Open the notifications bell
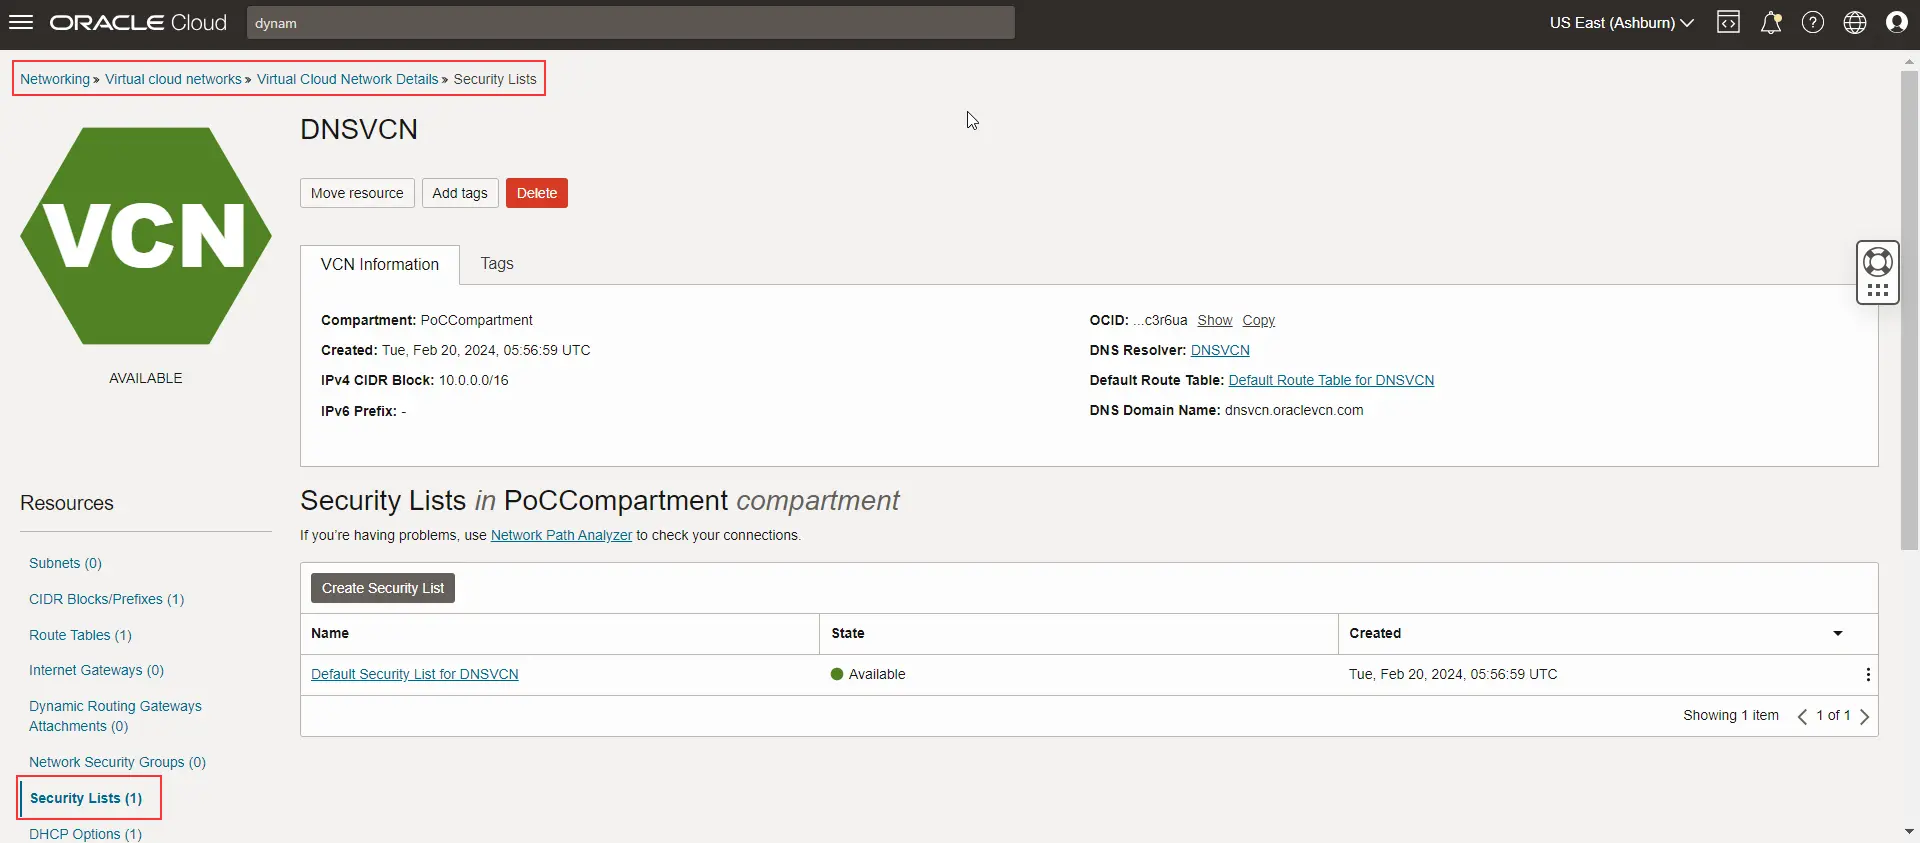Image resolution: width=1920 pixels, height=843 pixels. [x=1770, y=22]
